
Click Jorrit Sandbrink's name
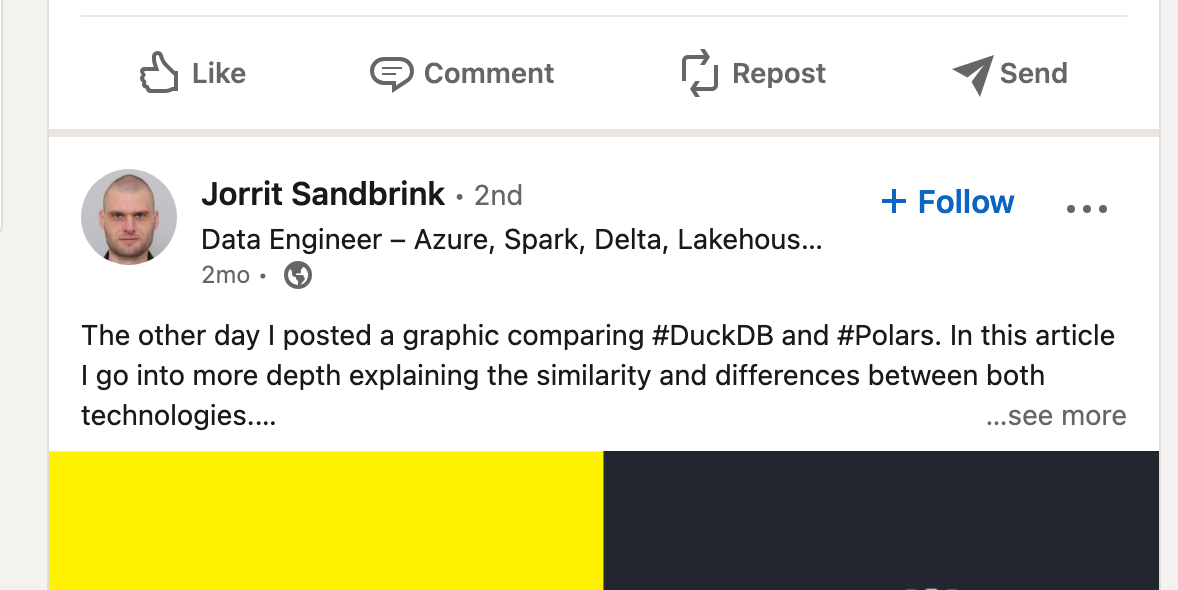(323, 194)
